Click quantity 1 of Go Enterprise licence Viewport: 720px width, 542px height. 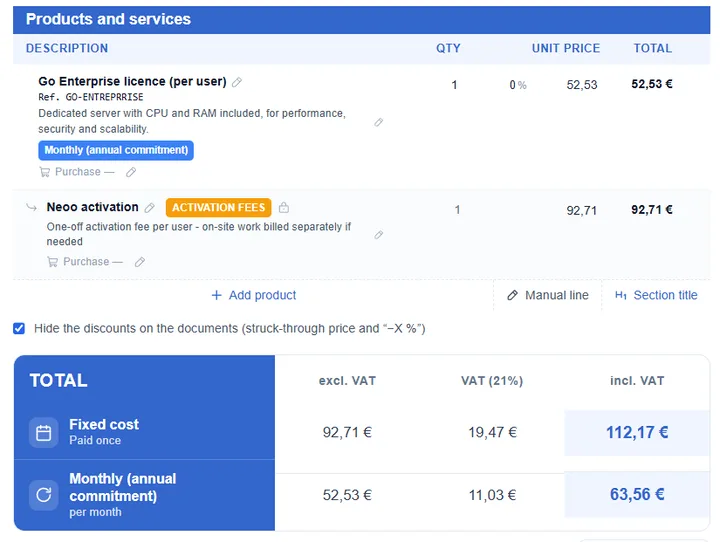pyautogui.click(x=454, y=85)
